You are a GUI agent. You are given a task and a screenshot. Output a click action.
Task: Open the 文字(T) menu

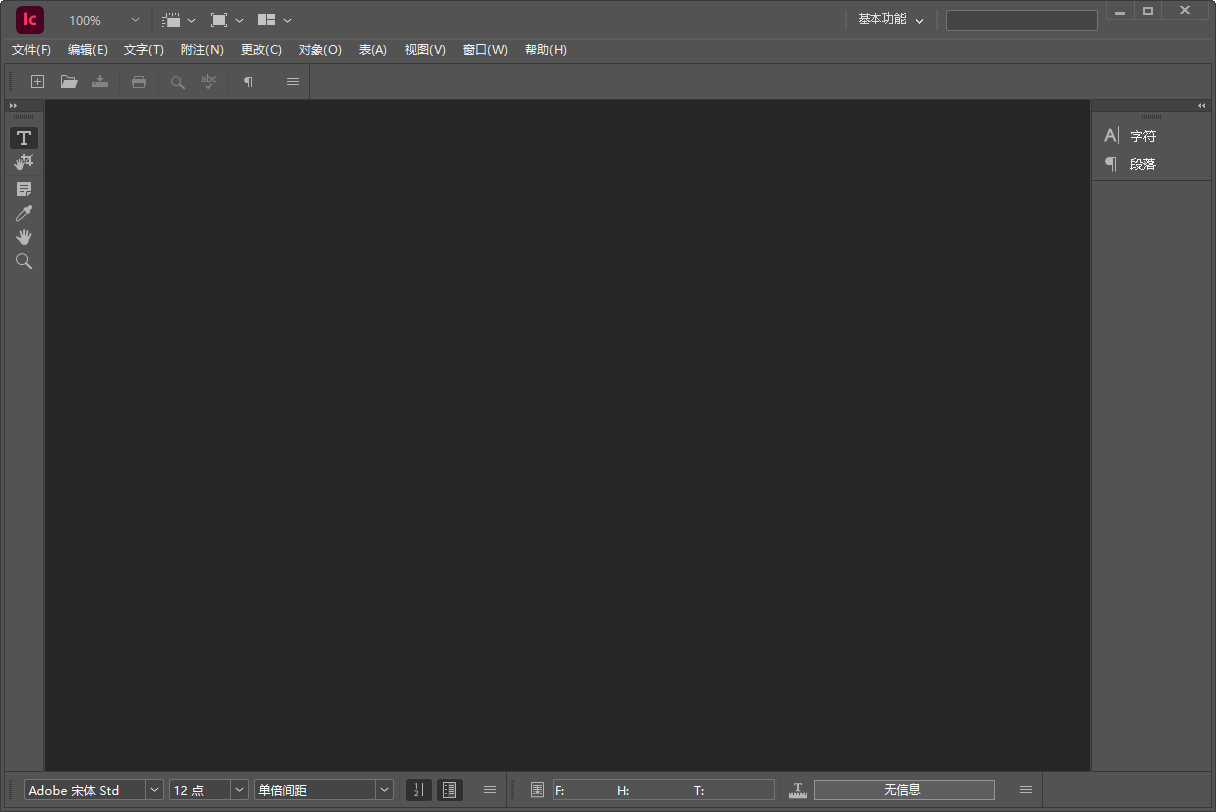(144, 50)
